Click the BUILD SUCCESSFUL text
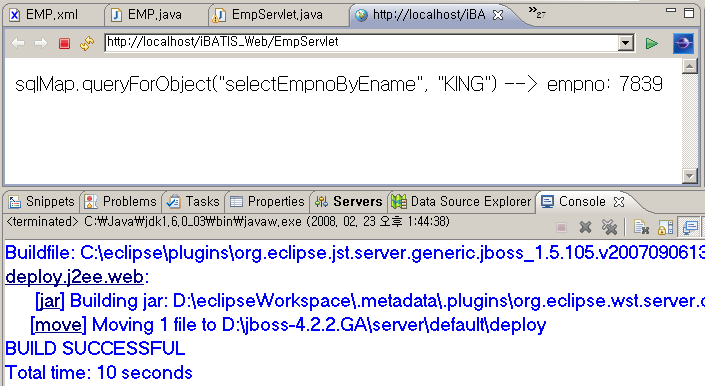 [95, 349]
